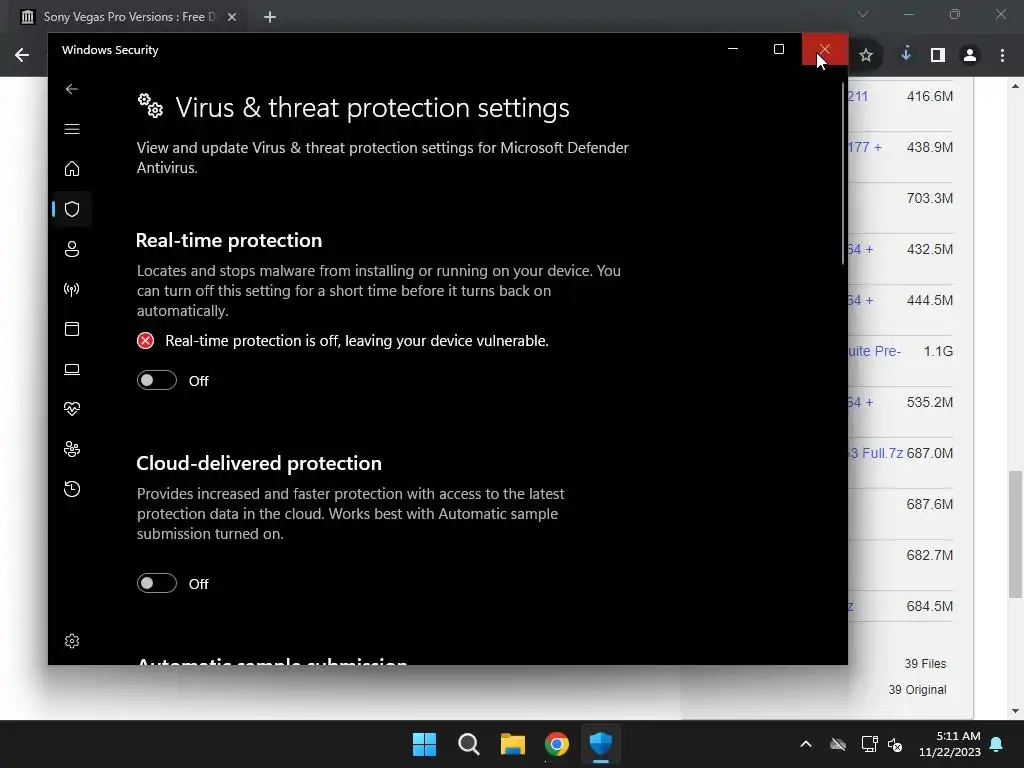This screenshot has width=1024, height=768.
Task: Click the network display tray icon
Action: pos(869,744)
